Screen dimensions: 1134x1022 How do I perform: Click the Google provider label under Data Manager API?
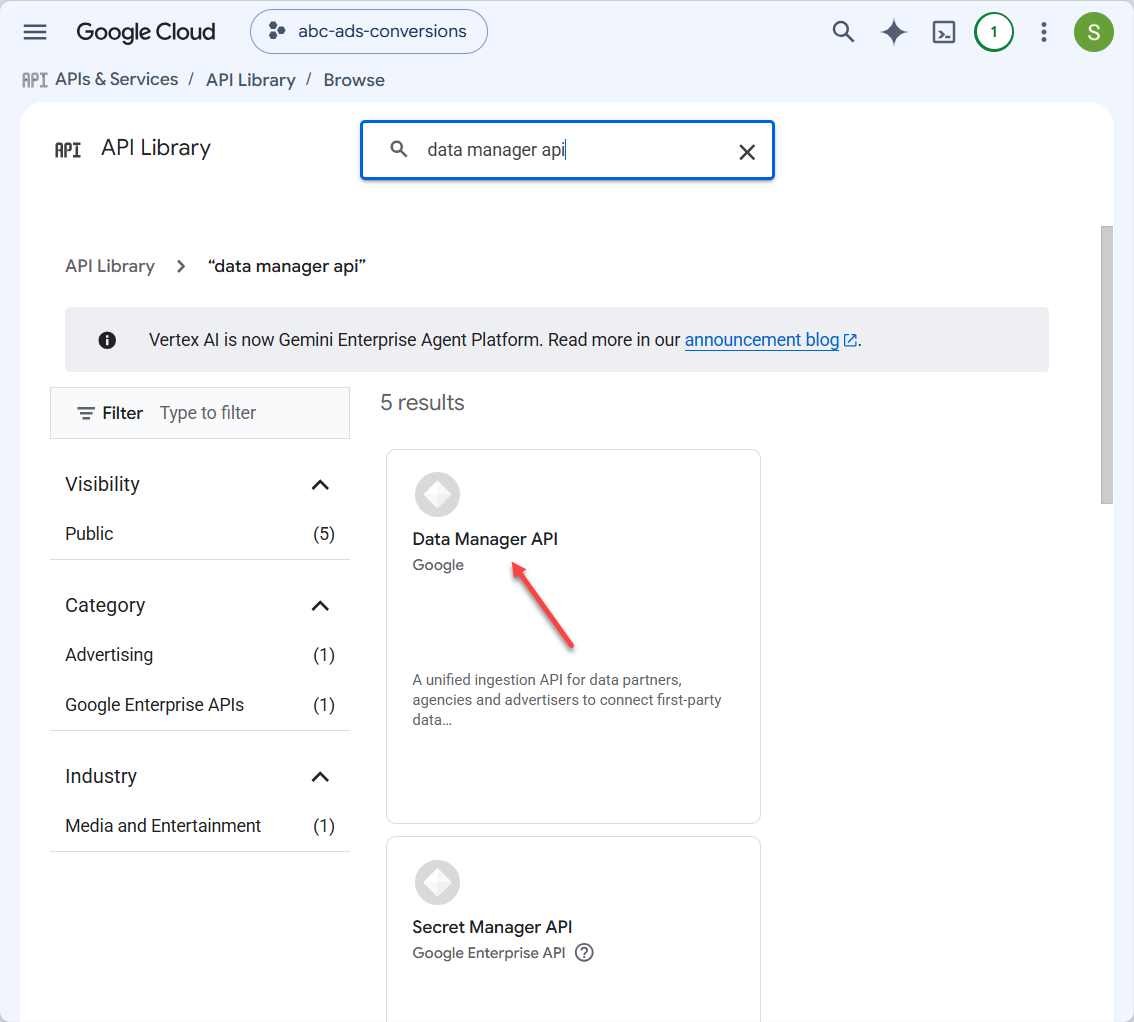pos(438,565)
